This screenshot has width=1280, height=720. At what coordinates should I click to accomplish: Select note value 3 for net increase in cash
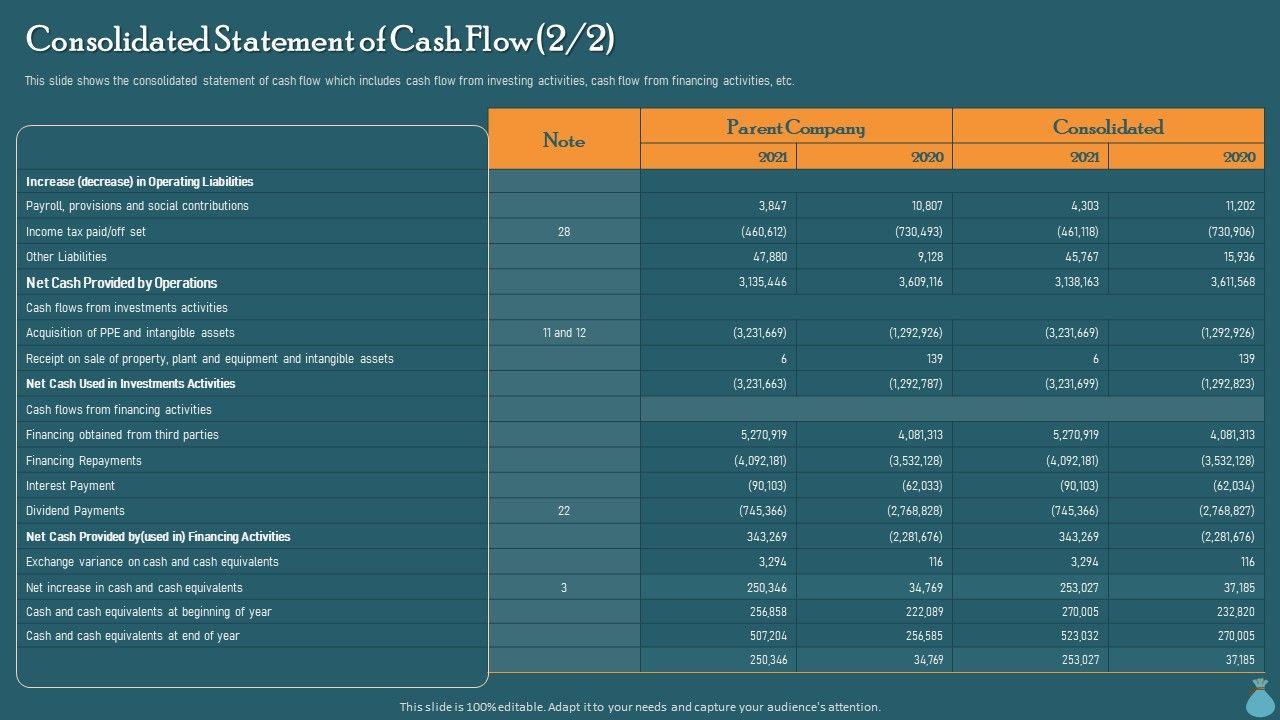[564, 588]
